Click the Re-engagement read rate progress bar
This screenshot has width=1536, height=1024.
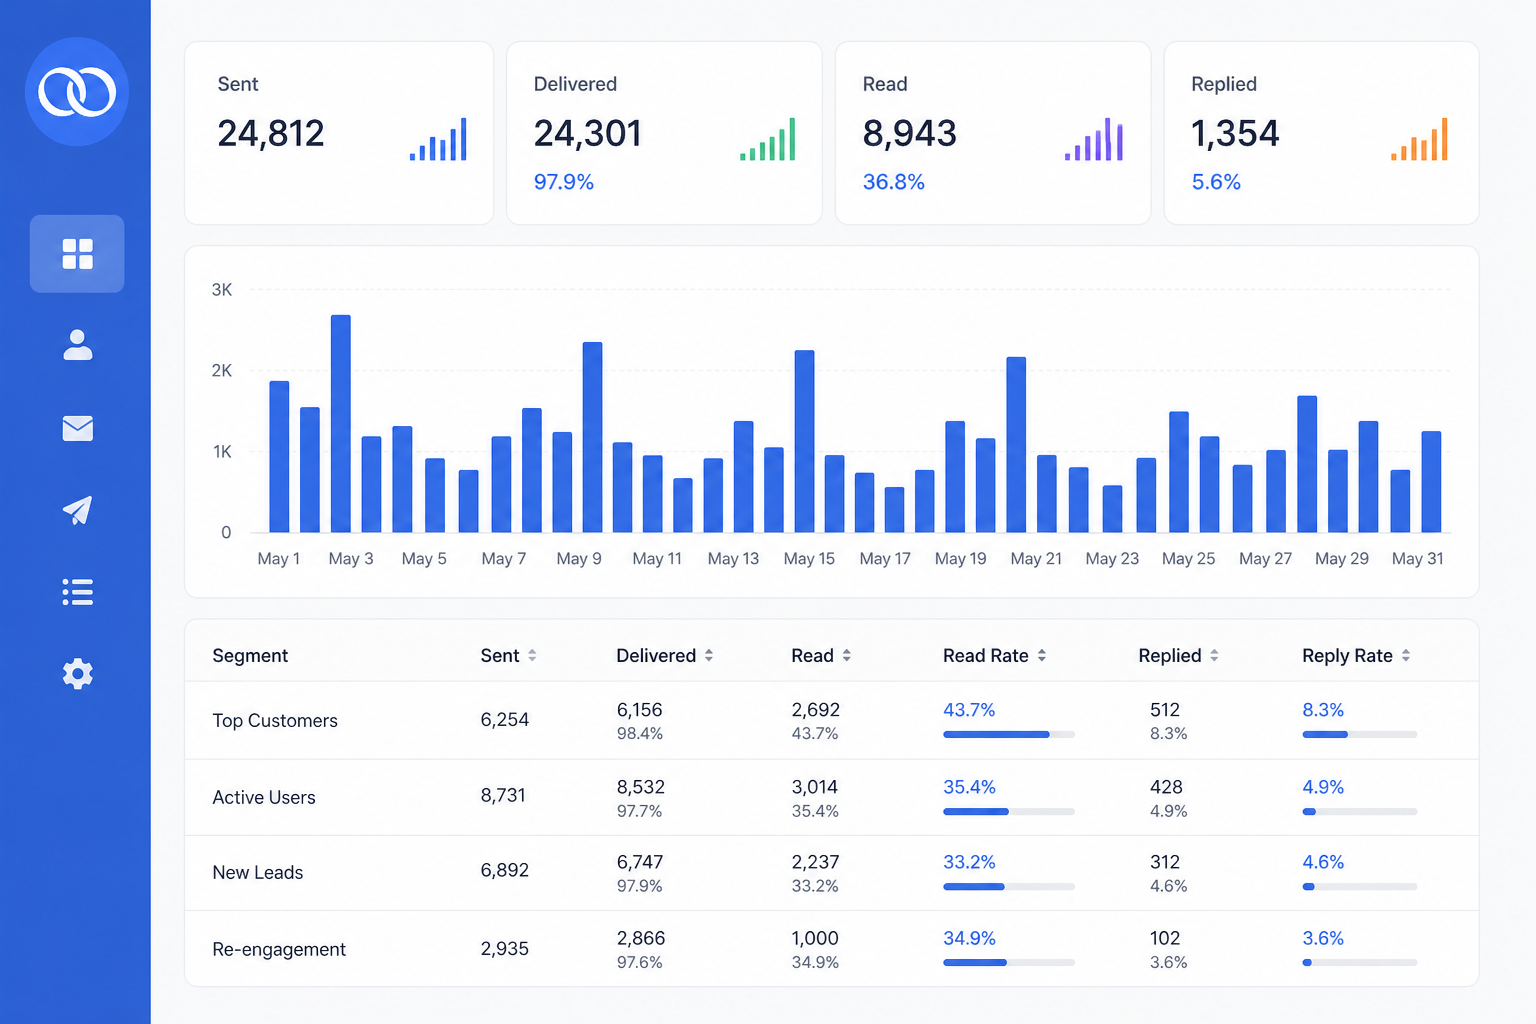pos(1009,962)
